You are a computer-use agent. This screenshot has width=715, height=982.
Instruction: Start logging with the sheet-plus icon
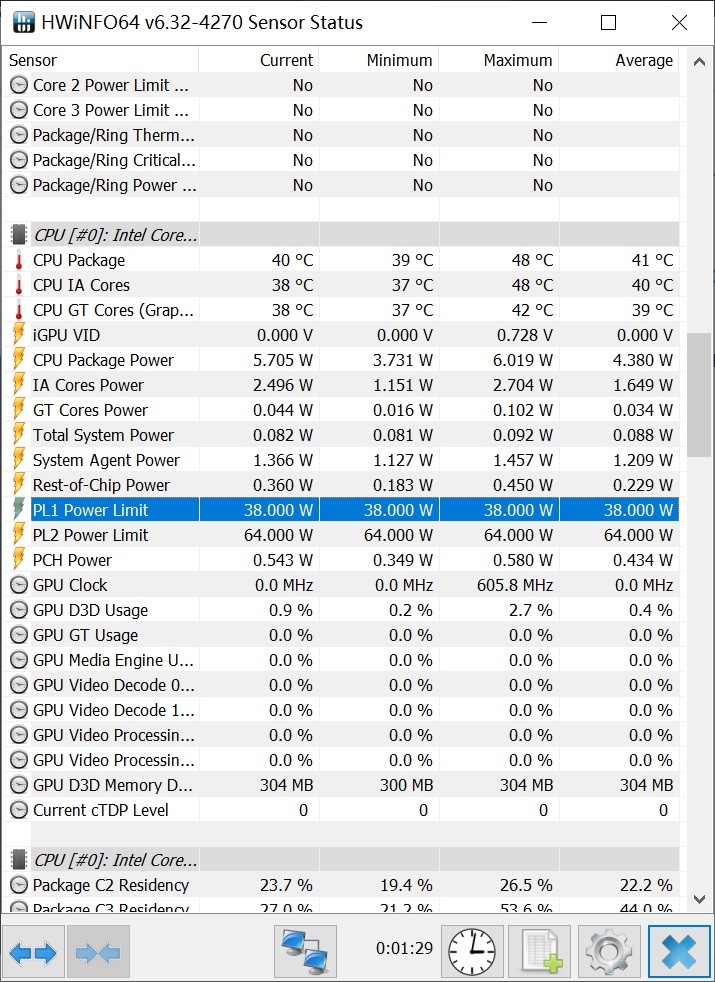coord(539,951)
